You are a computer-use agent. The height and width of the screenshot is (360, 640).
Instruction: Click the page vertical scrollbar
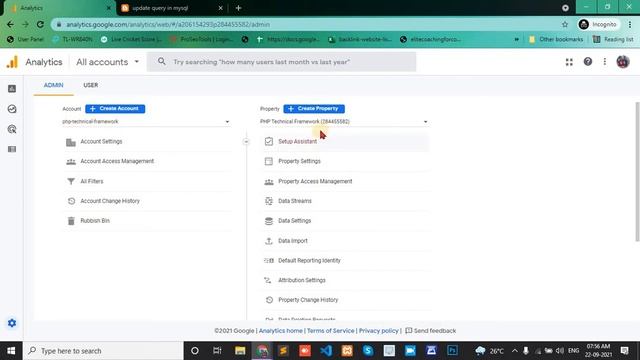click(637, 171)
